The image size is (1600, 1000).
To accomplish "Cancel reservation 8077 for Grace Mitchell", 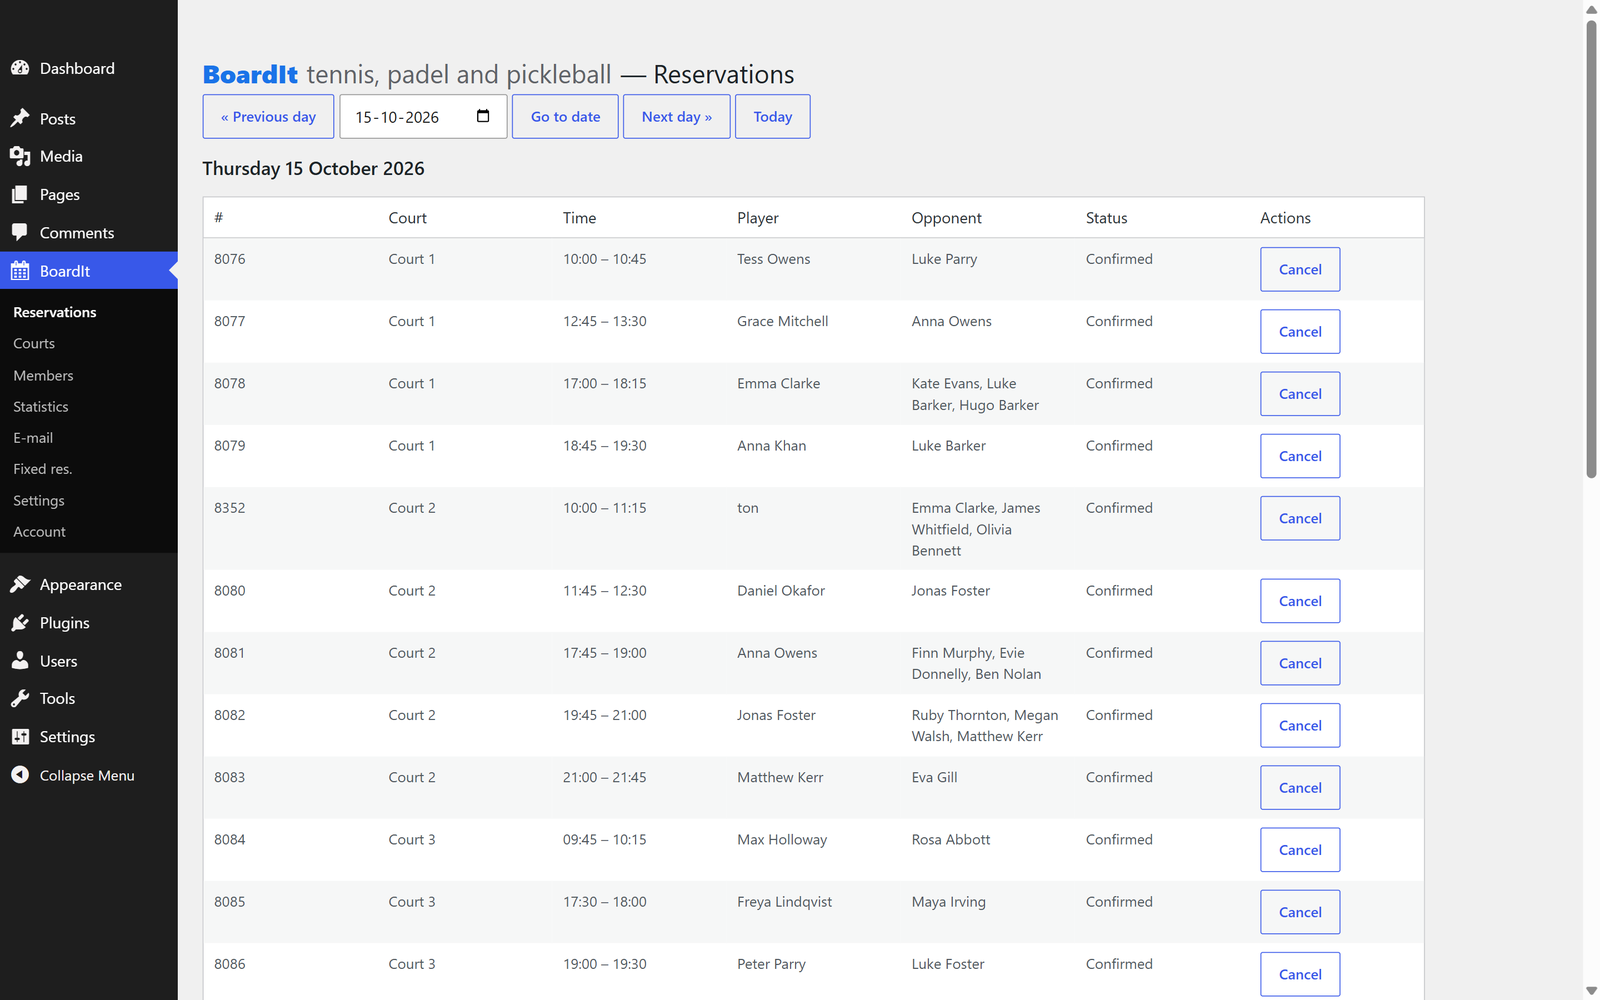I will coord(1300,331).
